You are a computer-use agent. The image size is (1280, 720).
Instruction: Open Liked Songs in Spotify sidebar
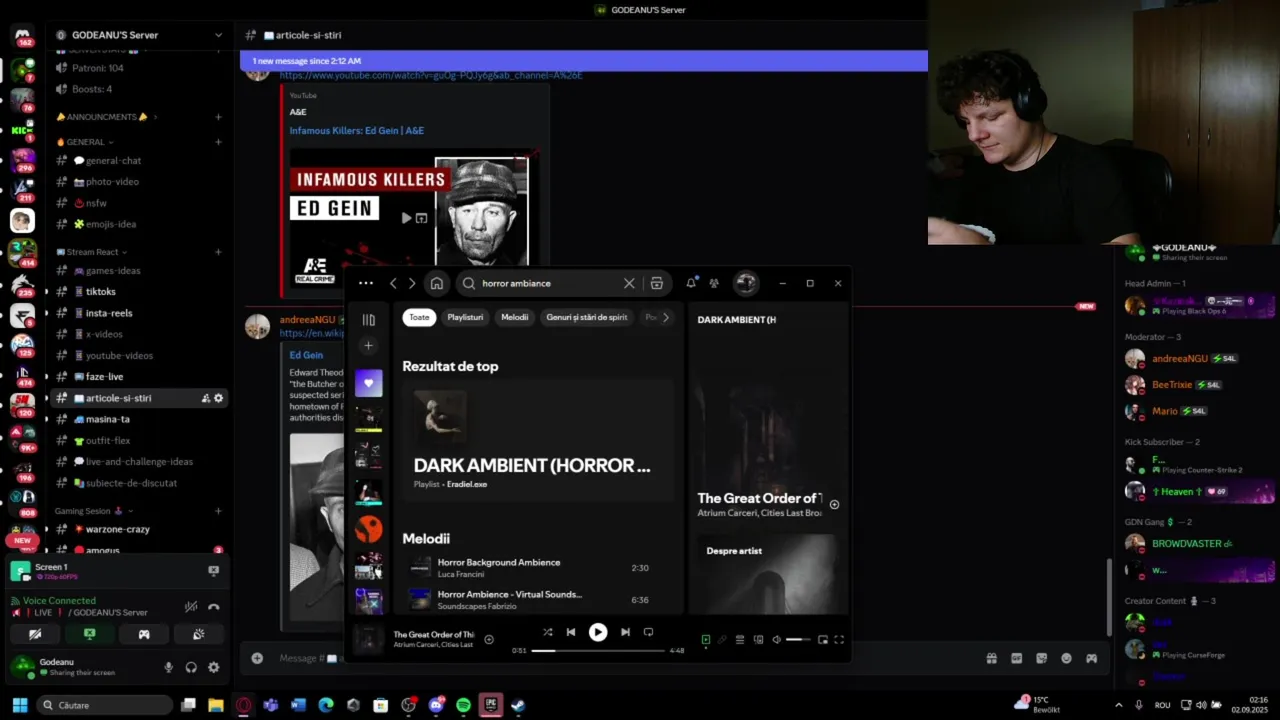pyautogui.click(x=368, y=383)
